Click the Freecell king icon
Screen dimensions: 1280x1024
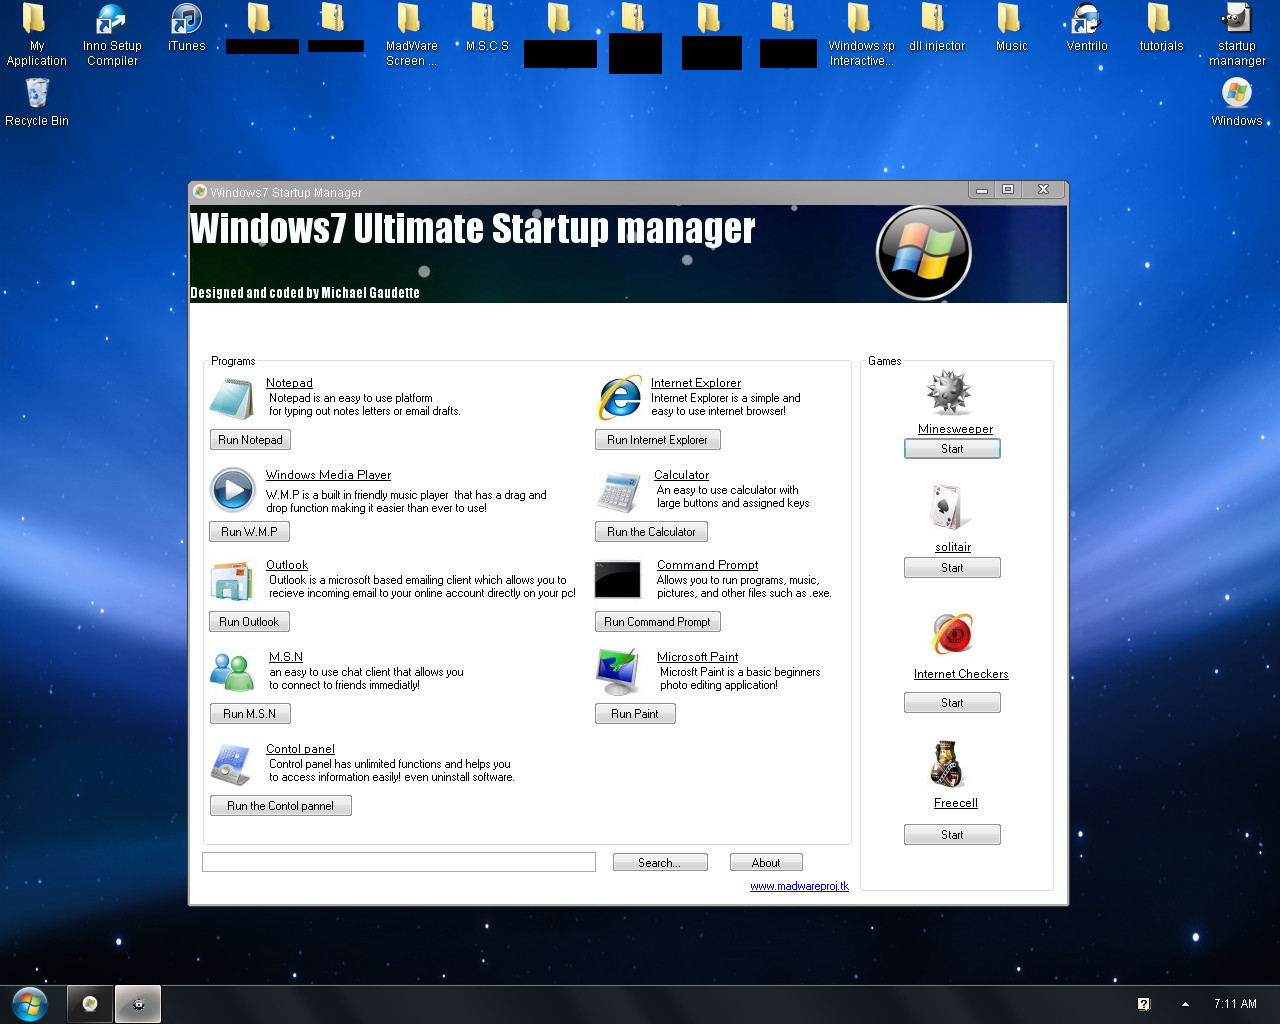point(945,764)
